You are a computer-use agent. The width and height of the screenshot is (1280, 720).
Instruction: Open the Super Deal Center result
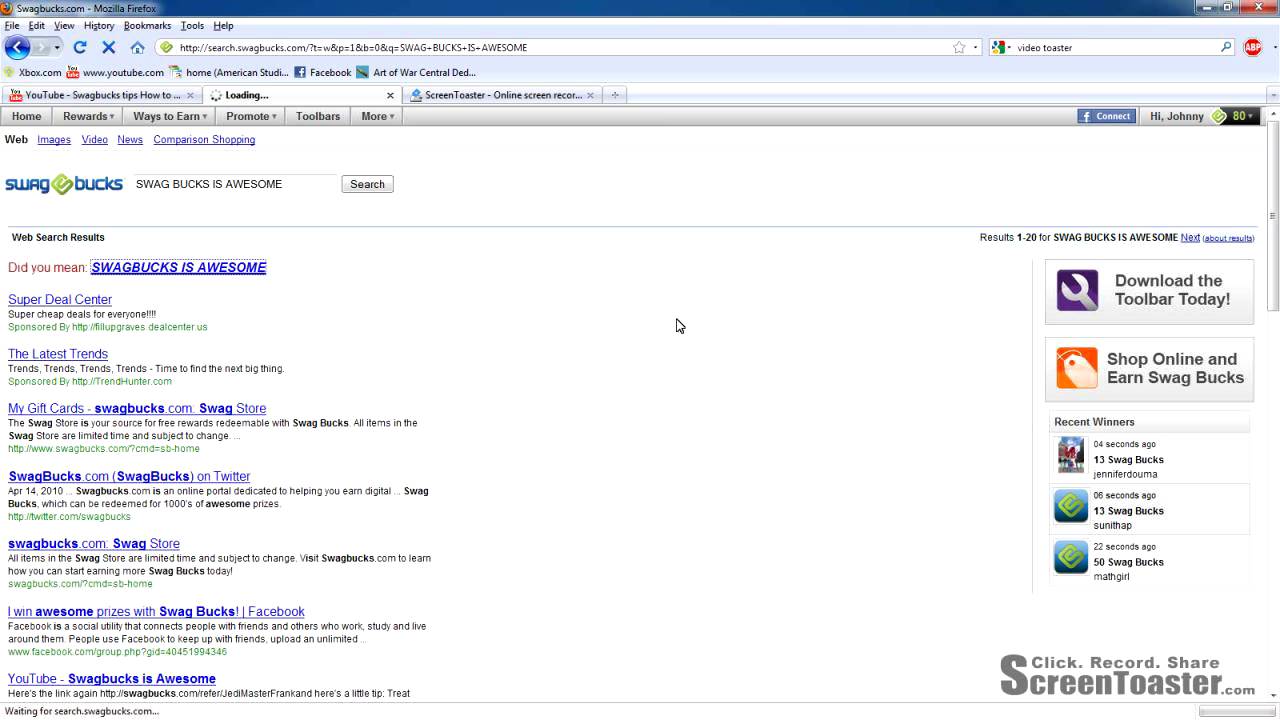tap(60, 300)
